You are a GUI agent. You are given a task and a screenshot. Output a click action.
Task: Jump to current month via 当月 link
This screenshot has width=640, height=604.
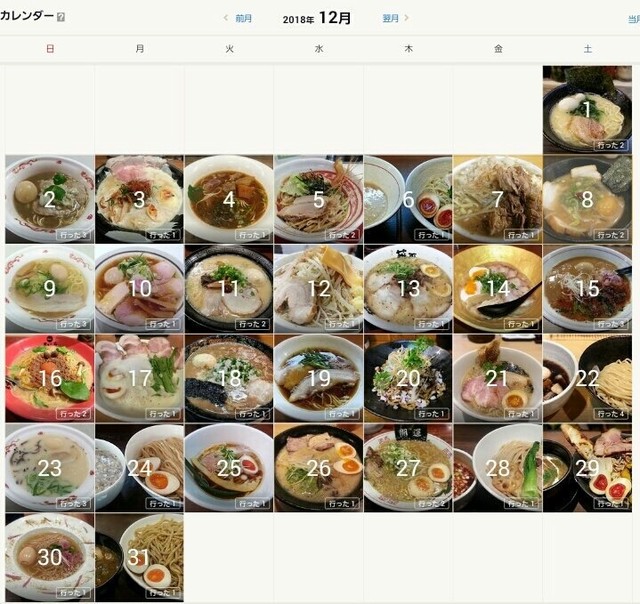coord(634,19)
